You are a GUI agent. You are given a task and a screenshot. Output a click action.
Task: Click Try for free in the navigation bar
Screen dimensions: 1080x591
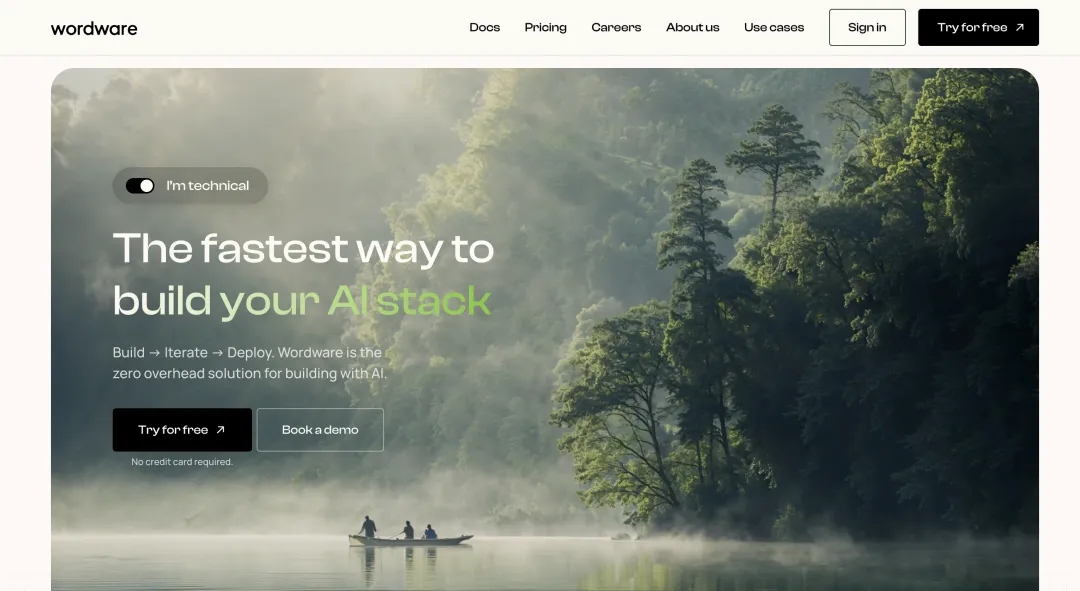[978, 28]
